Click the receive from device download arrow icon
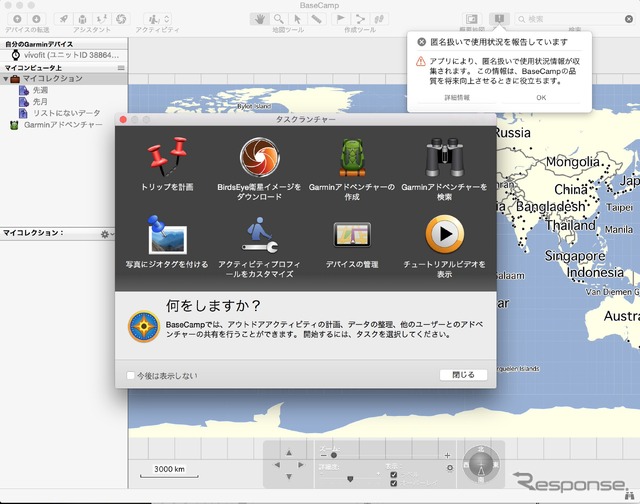Viewport: 640px width, 504px height. click(36, 19)
